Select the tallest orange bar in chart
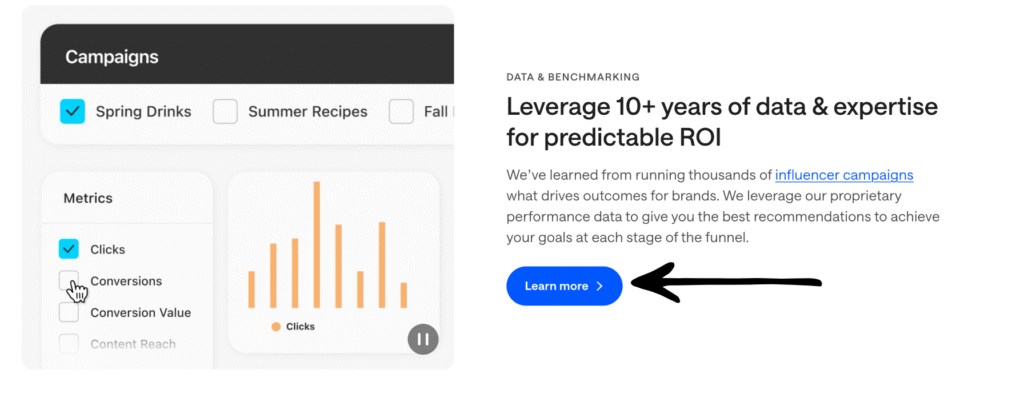The height and width of the screenshot is (394, 1024). coord(317,244)
